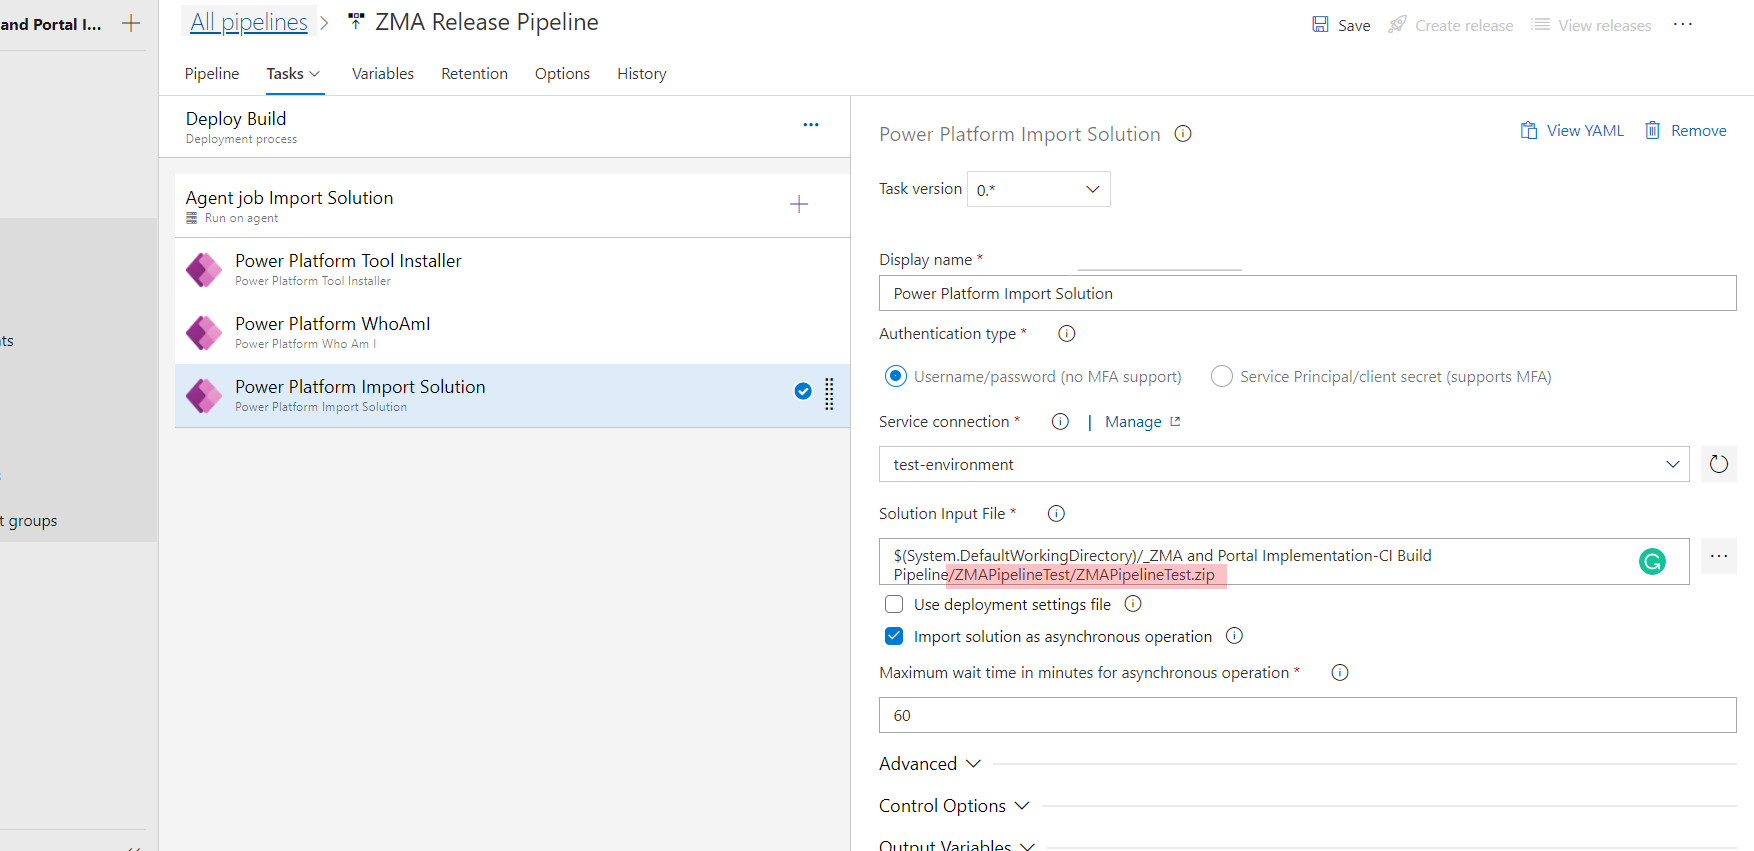This screenshot has height=851, width=1754.
Task: Open the History tab
Action: pos(641,74)
